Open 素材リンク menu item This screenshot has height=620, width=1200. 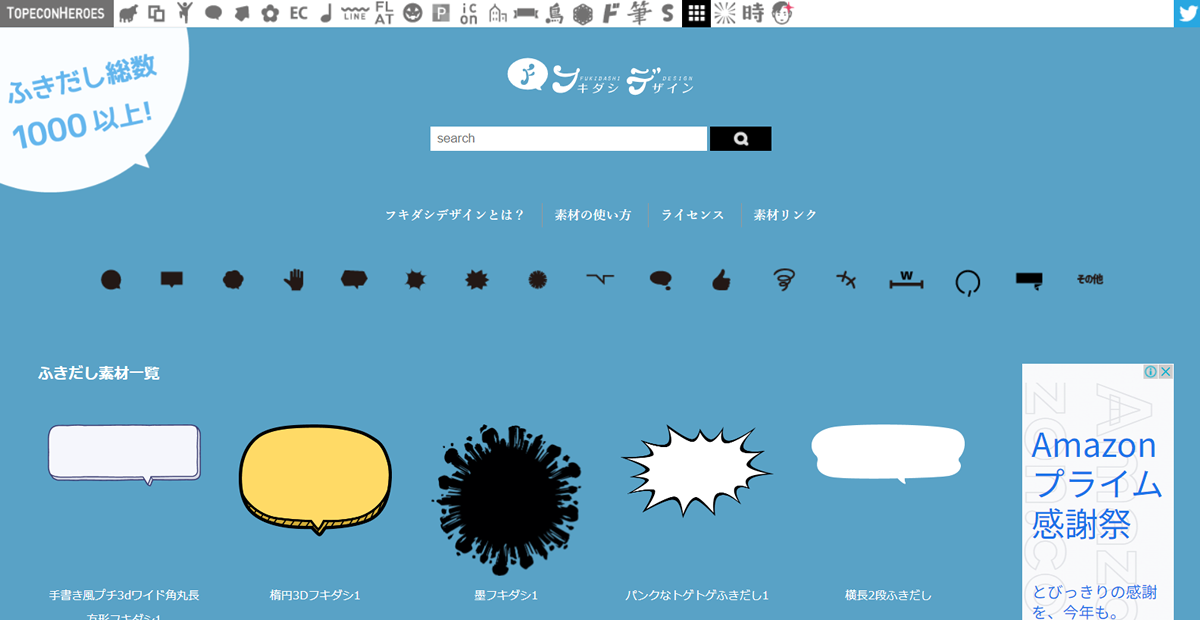[785, 215]
